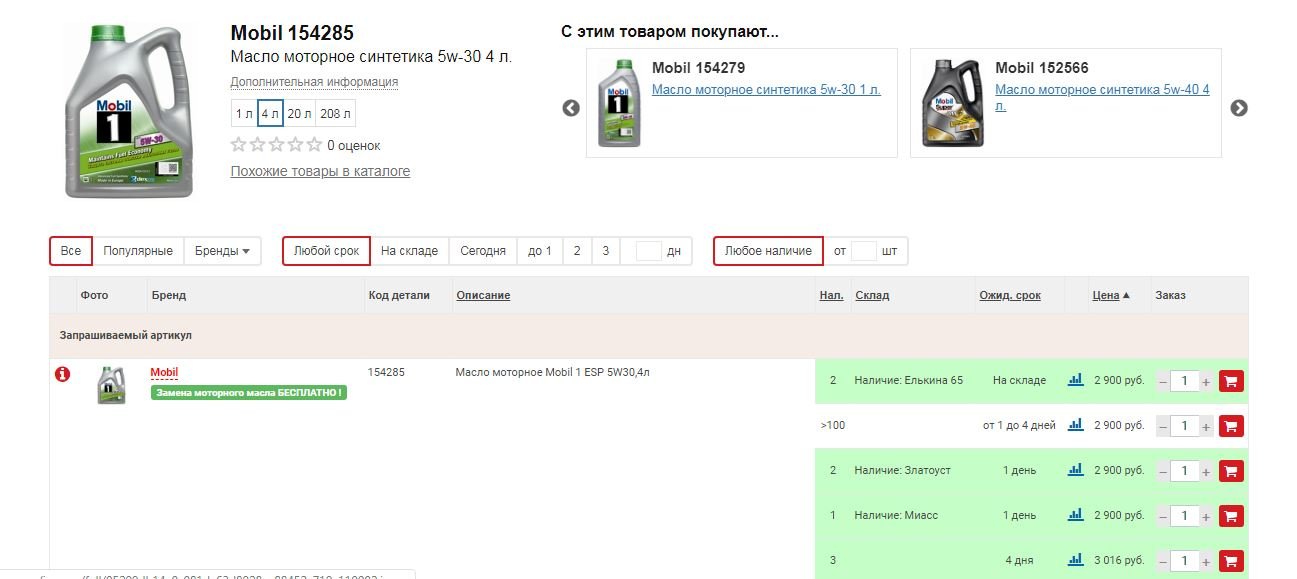This screenshot has width=1297, height=579.
Task: Increase quantity for >100 stock row
Action: [x=1206, y=426]
